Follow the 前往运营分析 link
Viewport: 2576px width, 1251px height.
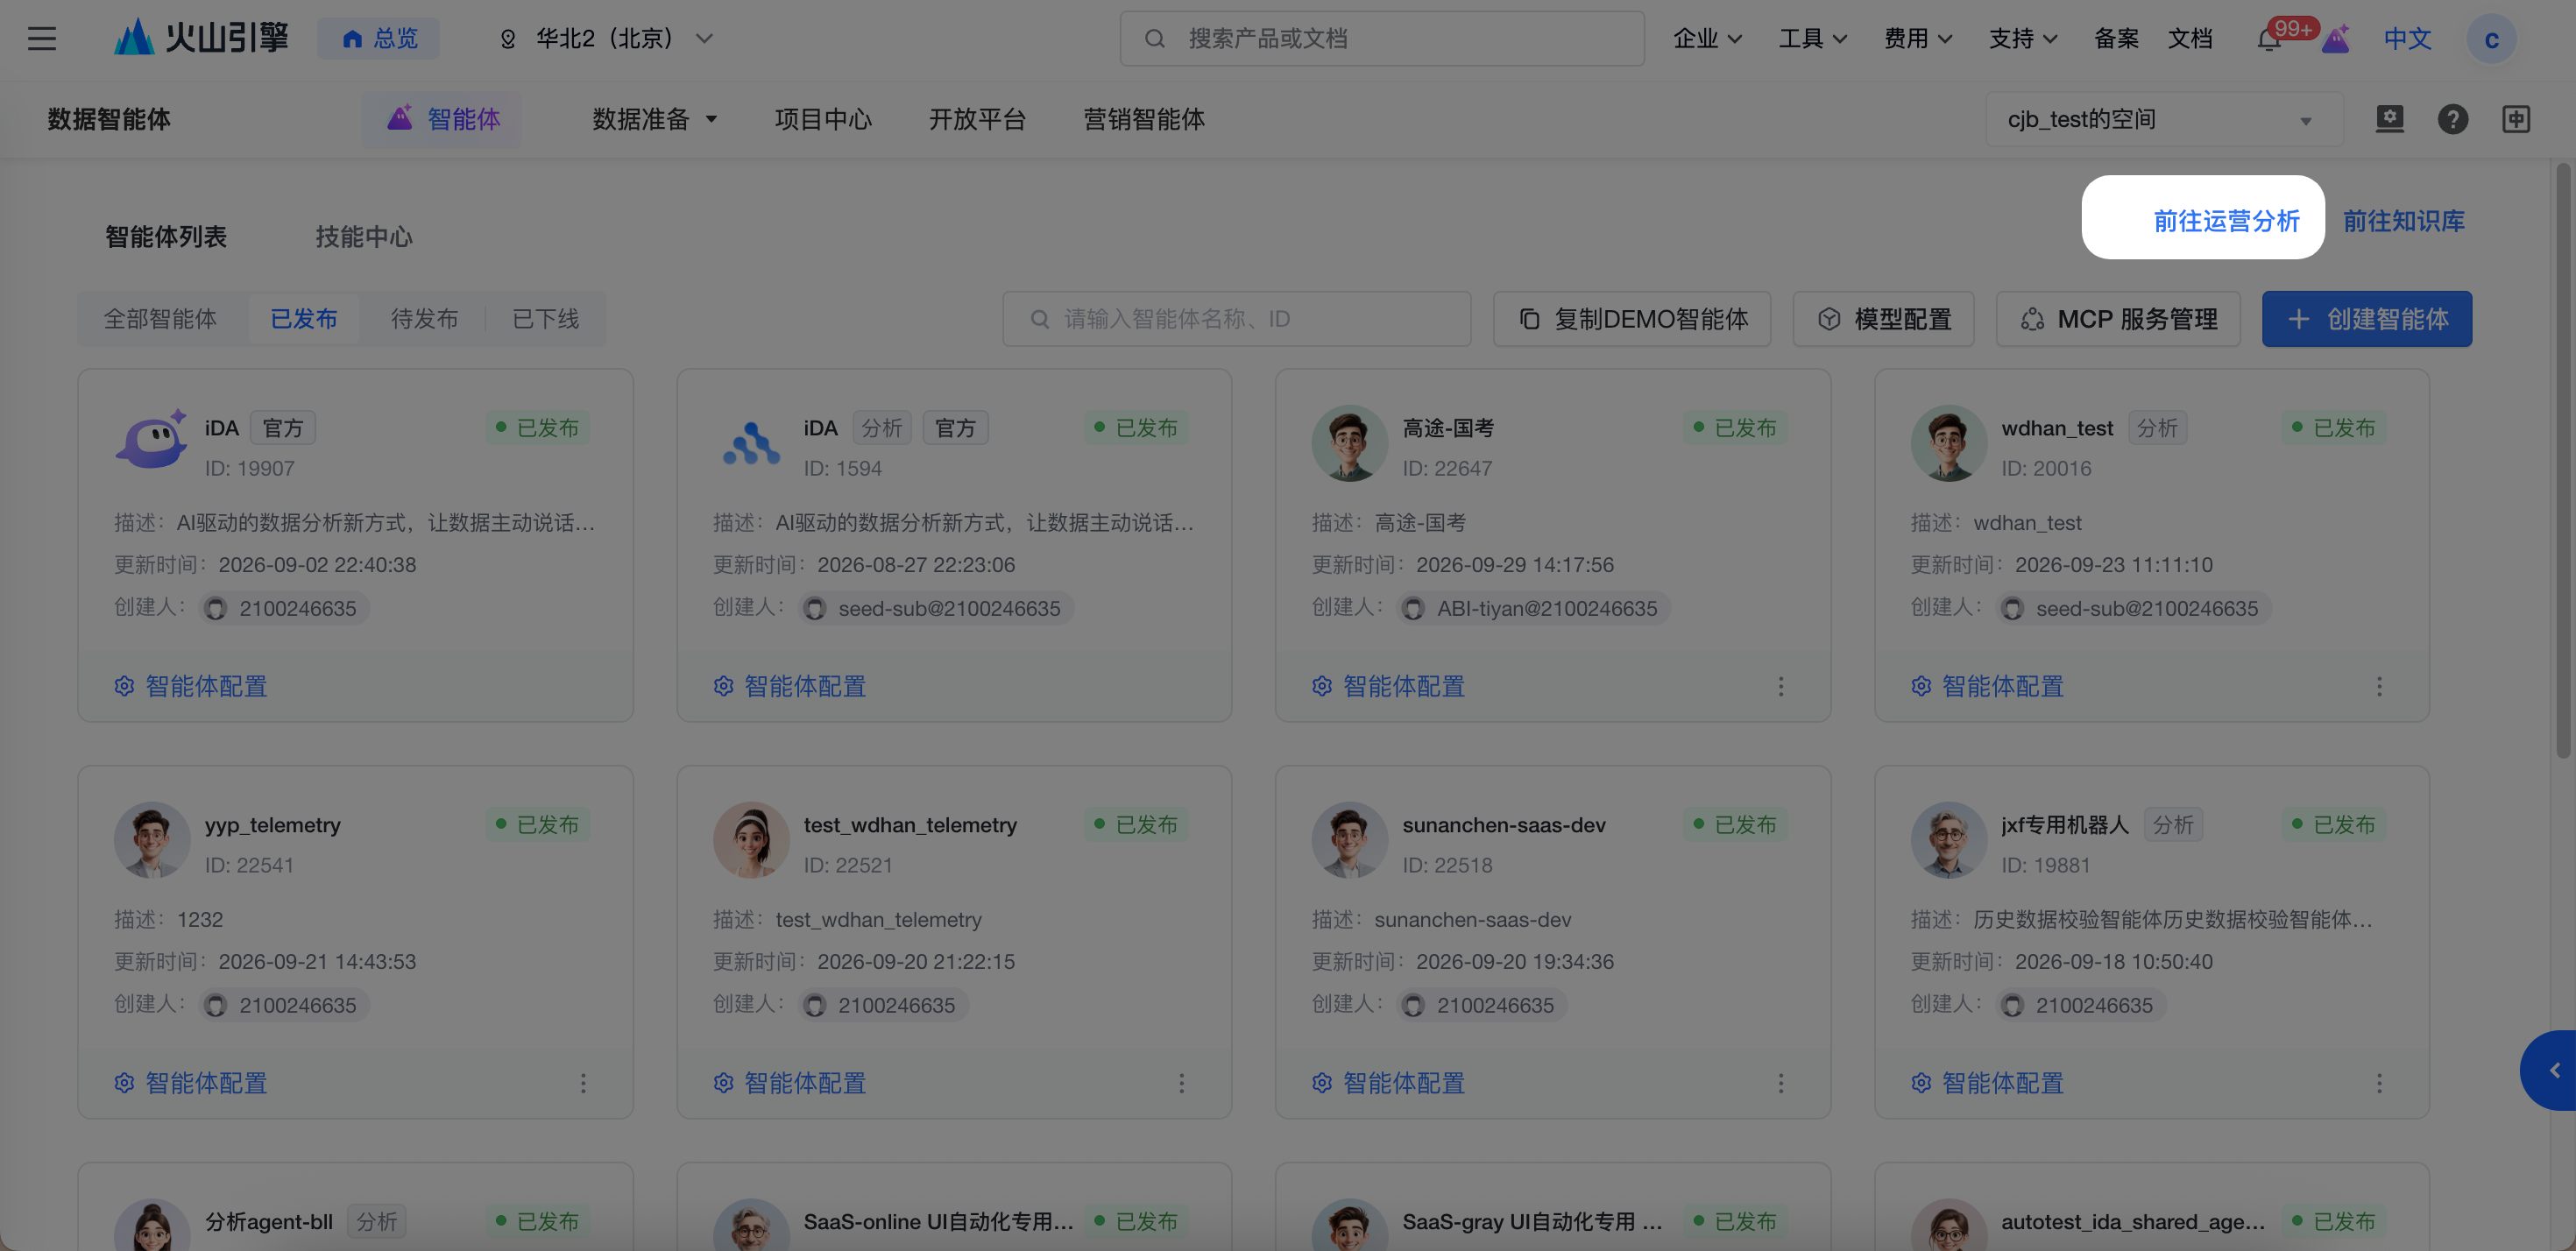pyautogui.click(x=2226, y=221)
